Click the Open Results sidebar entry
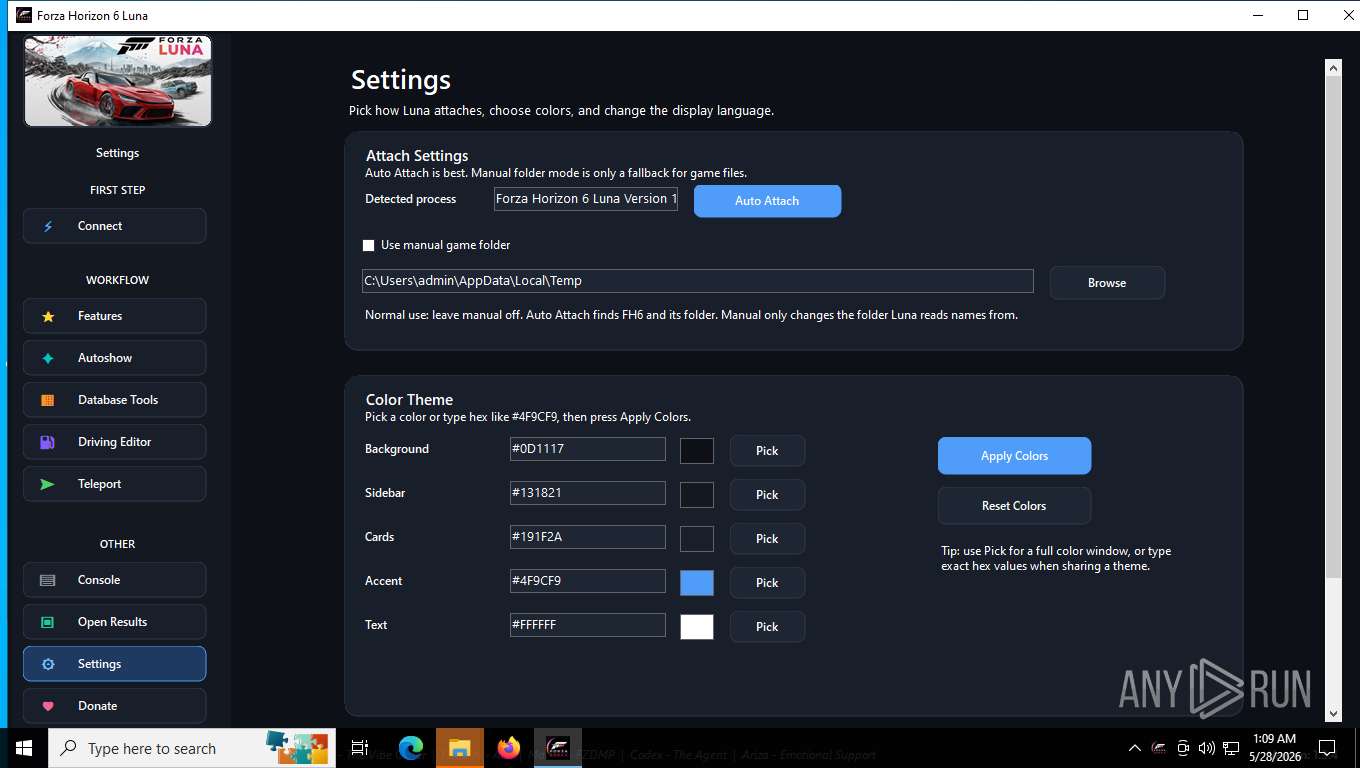The height and width of the screenshot is (768, 1360). [115, 622]
